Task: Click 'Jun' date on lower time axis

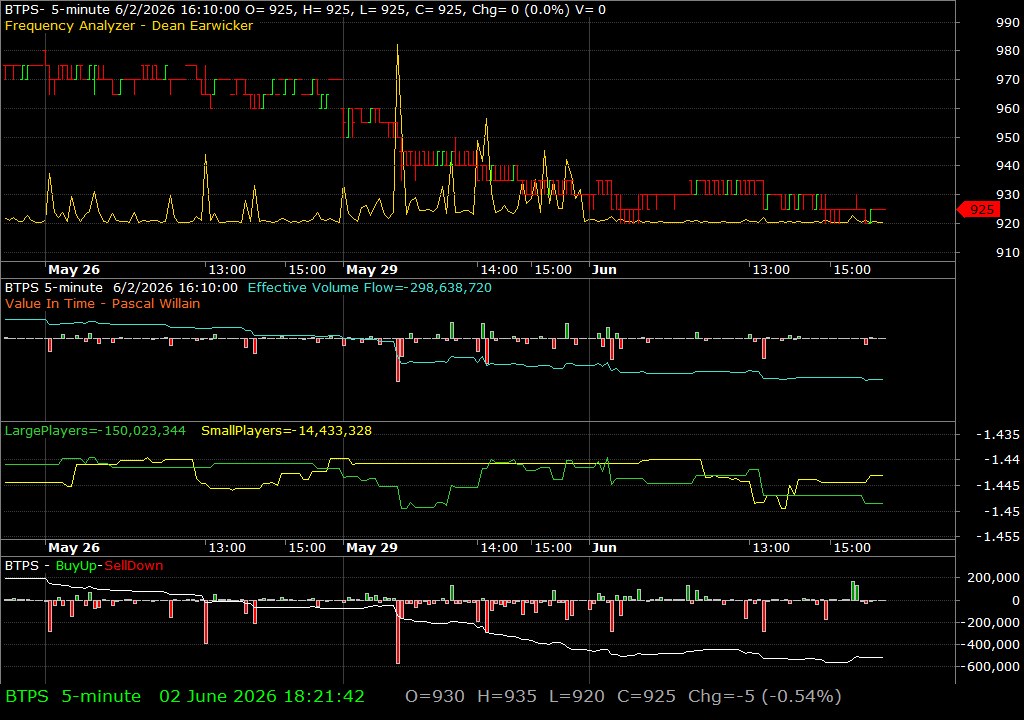Action: coord(604,548)
